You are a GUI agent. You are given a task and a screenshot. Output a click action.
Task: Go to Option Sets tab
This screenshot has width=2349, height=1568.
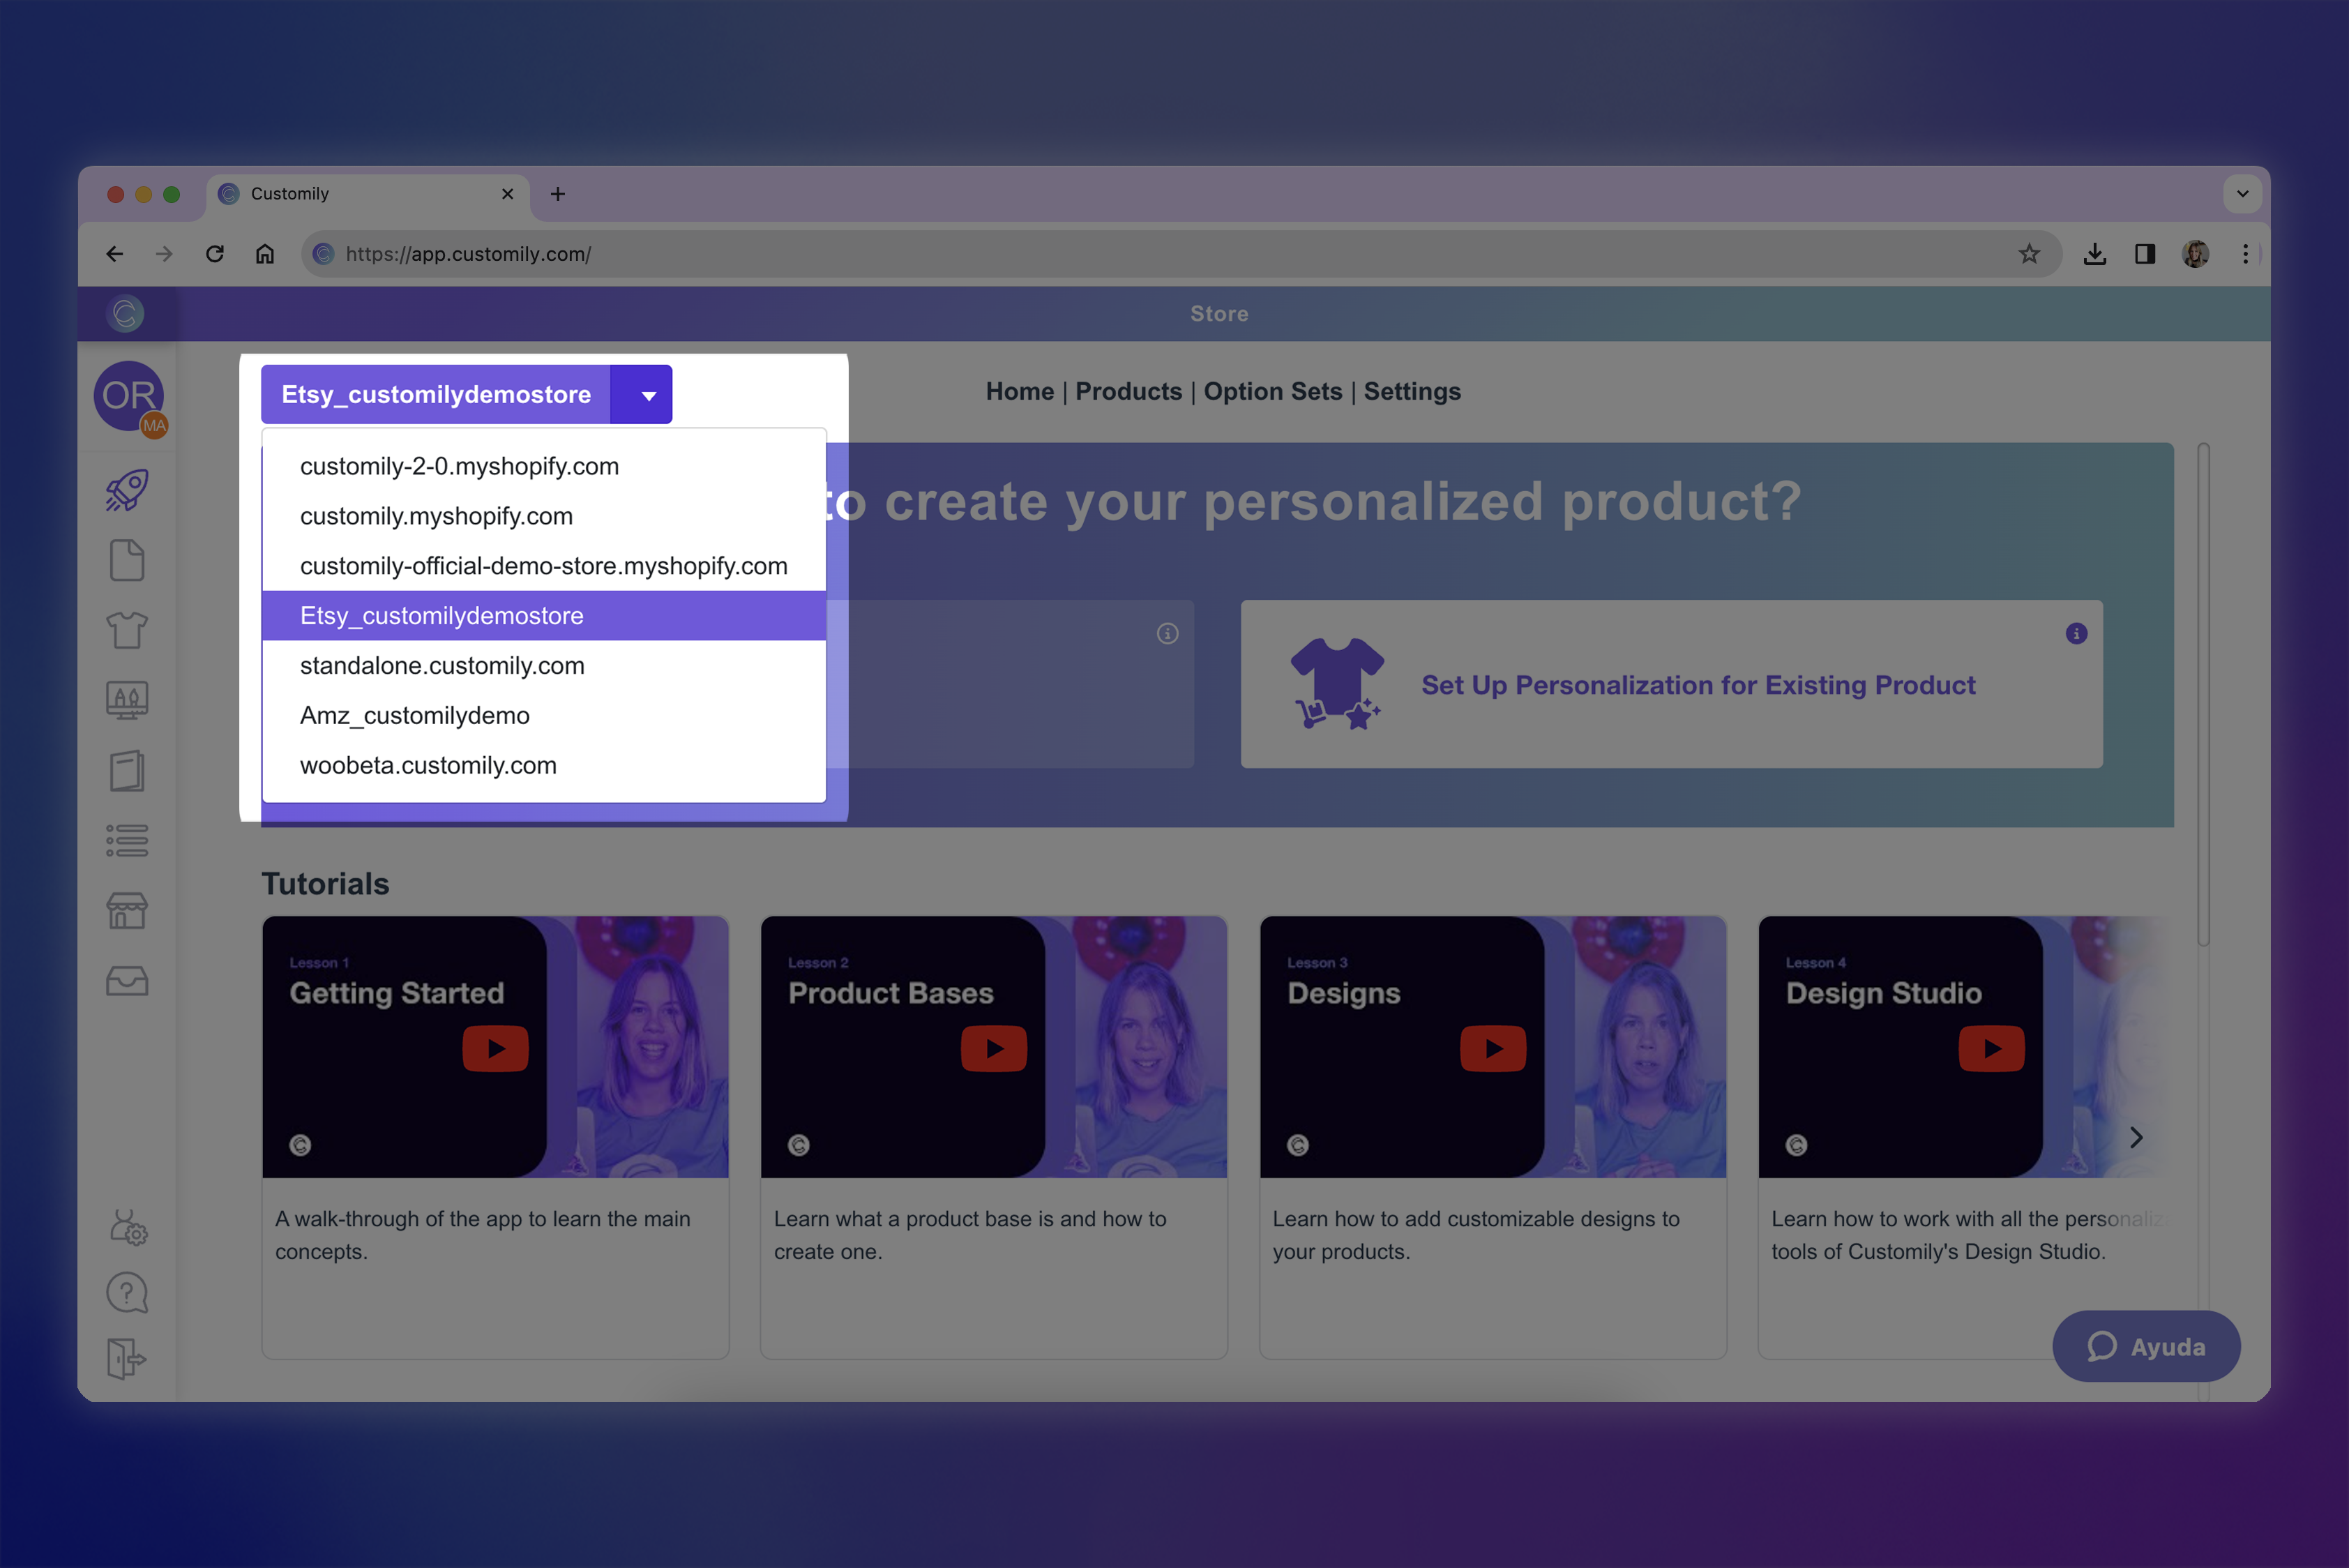click(1272, 391)
